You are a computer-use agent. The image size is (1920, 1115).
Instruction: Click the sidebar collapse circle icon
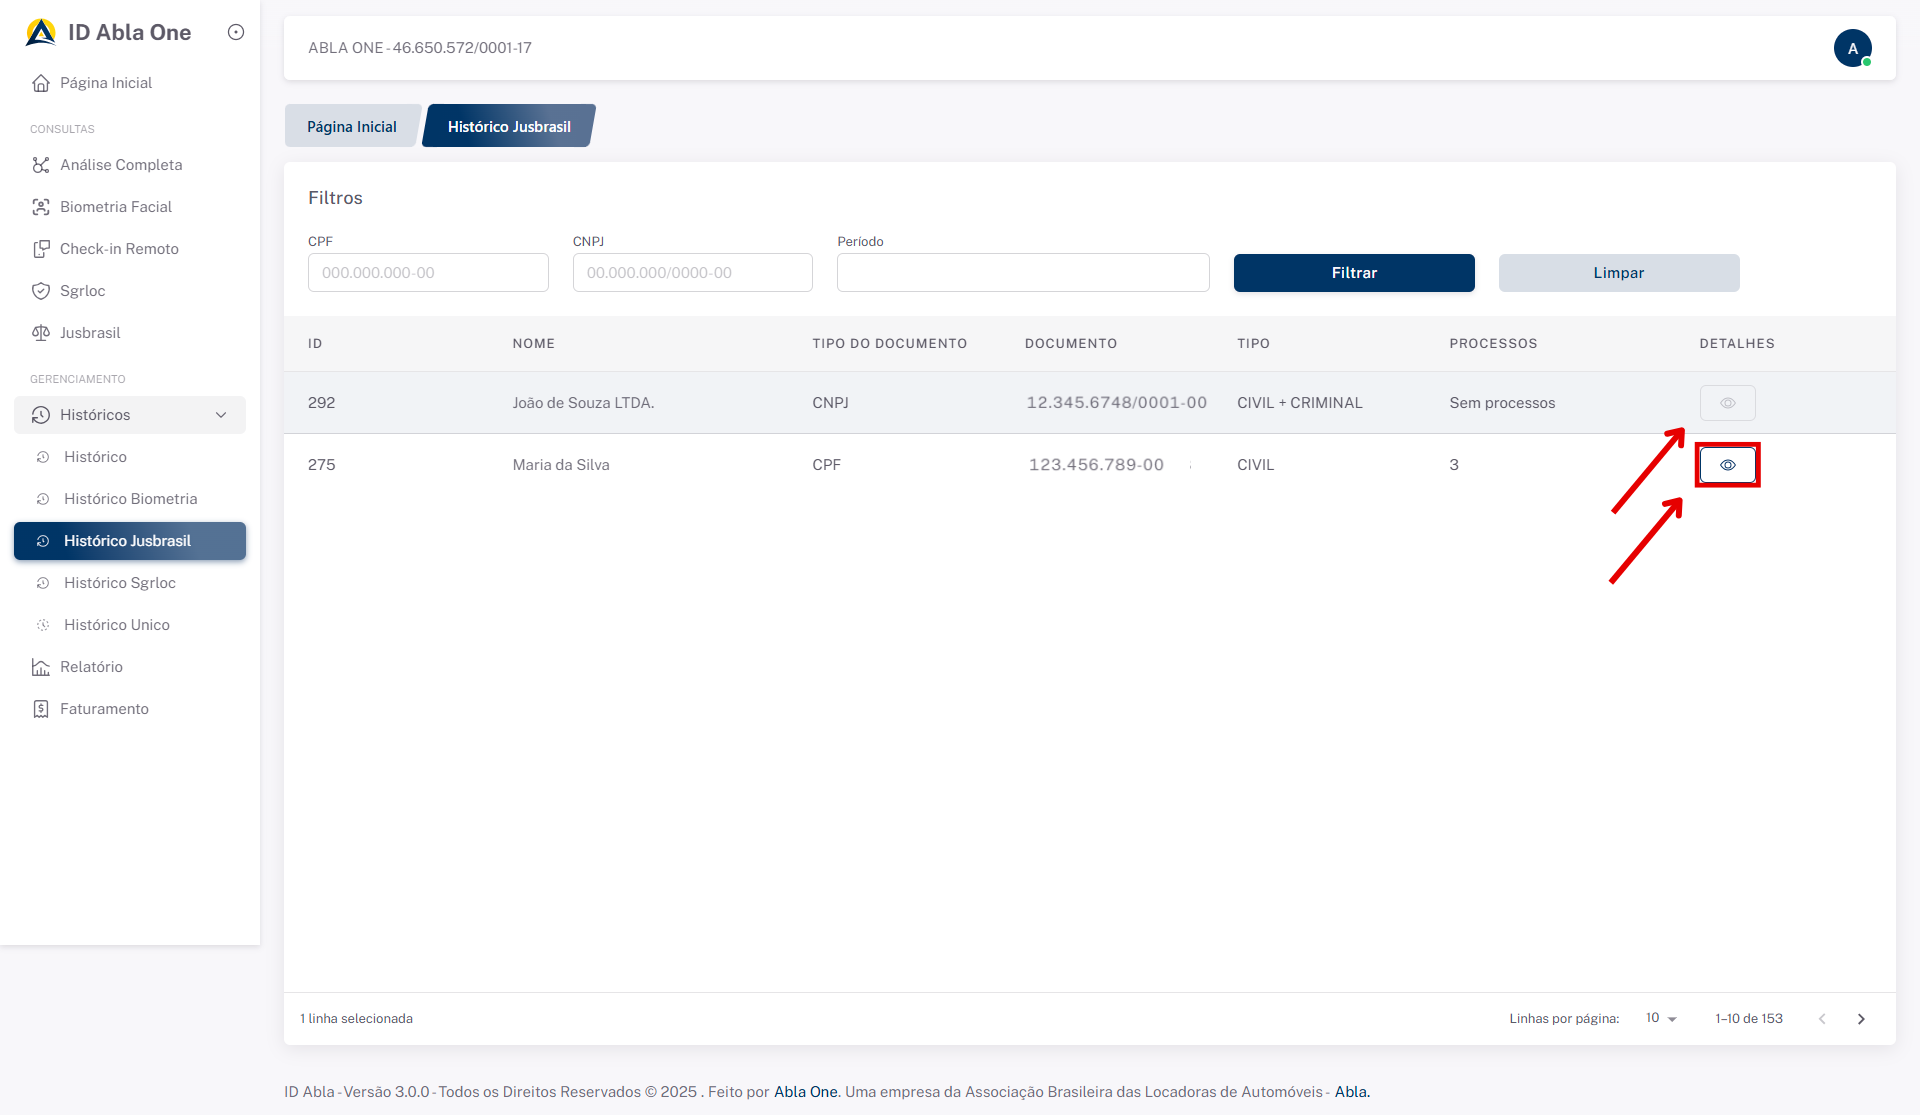tap(236, 32)
